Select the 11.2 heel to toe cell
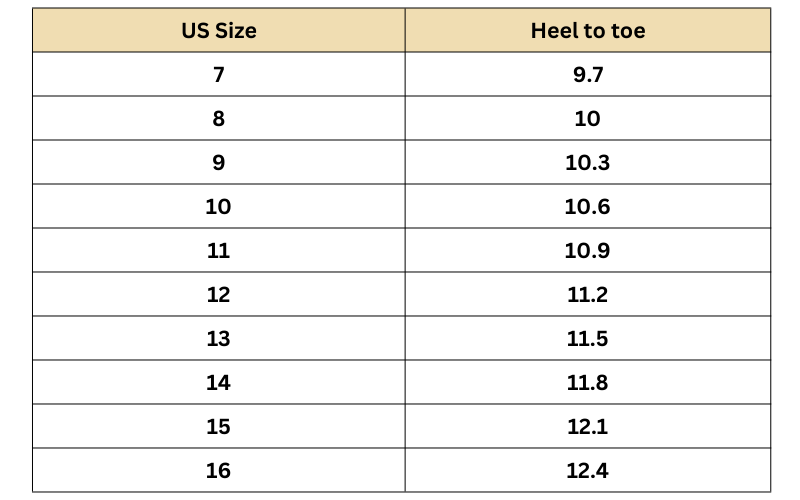This screenshot has height=500, width=800. (x=587, y=295)
